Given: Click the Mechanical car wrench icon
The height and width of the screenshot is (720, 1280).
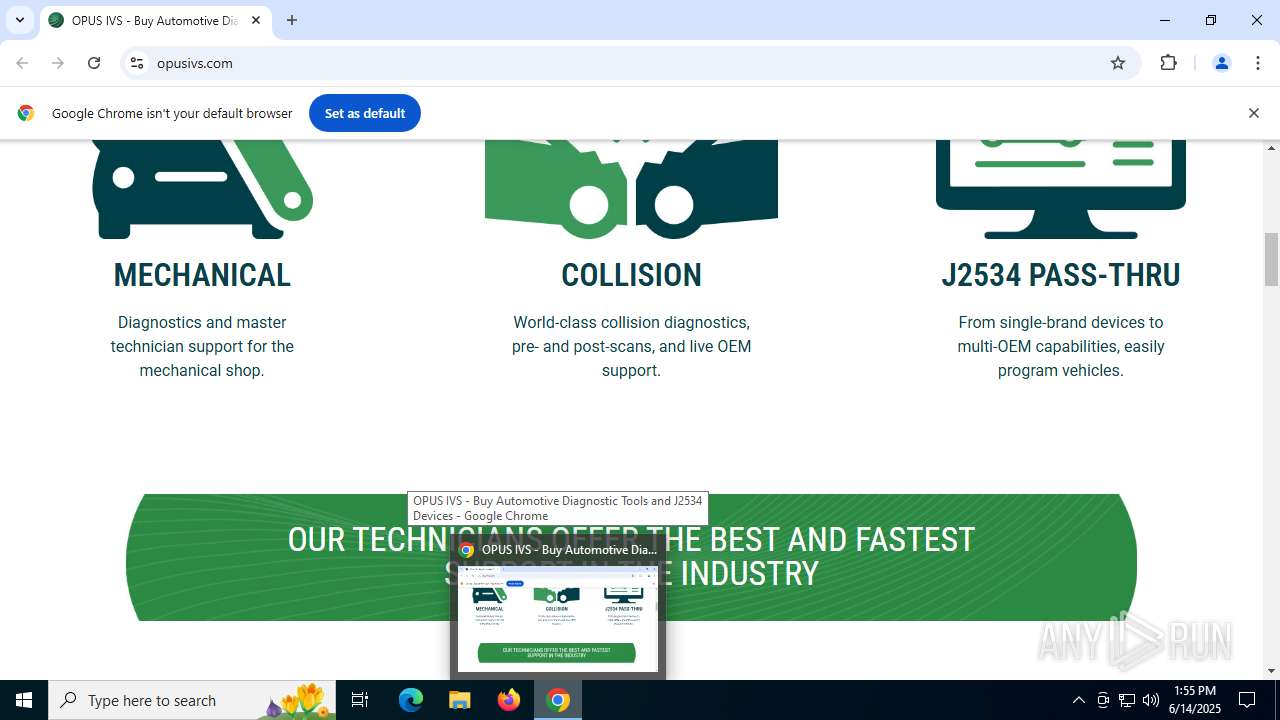Looking at the screenshot, I should (202, 189).
